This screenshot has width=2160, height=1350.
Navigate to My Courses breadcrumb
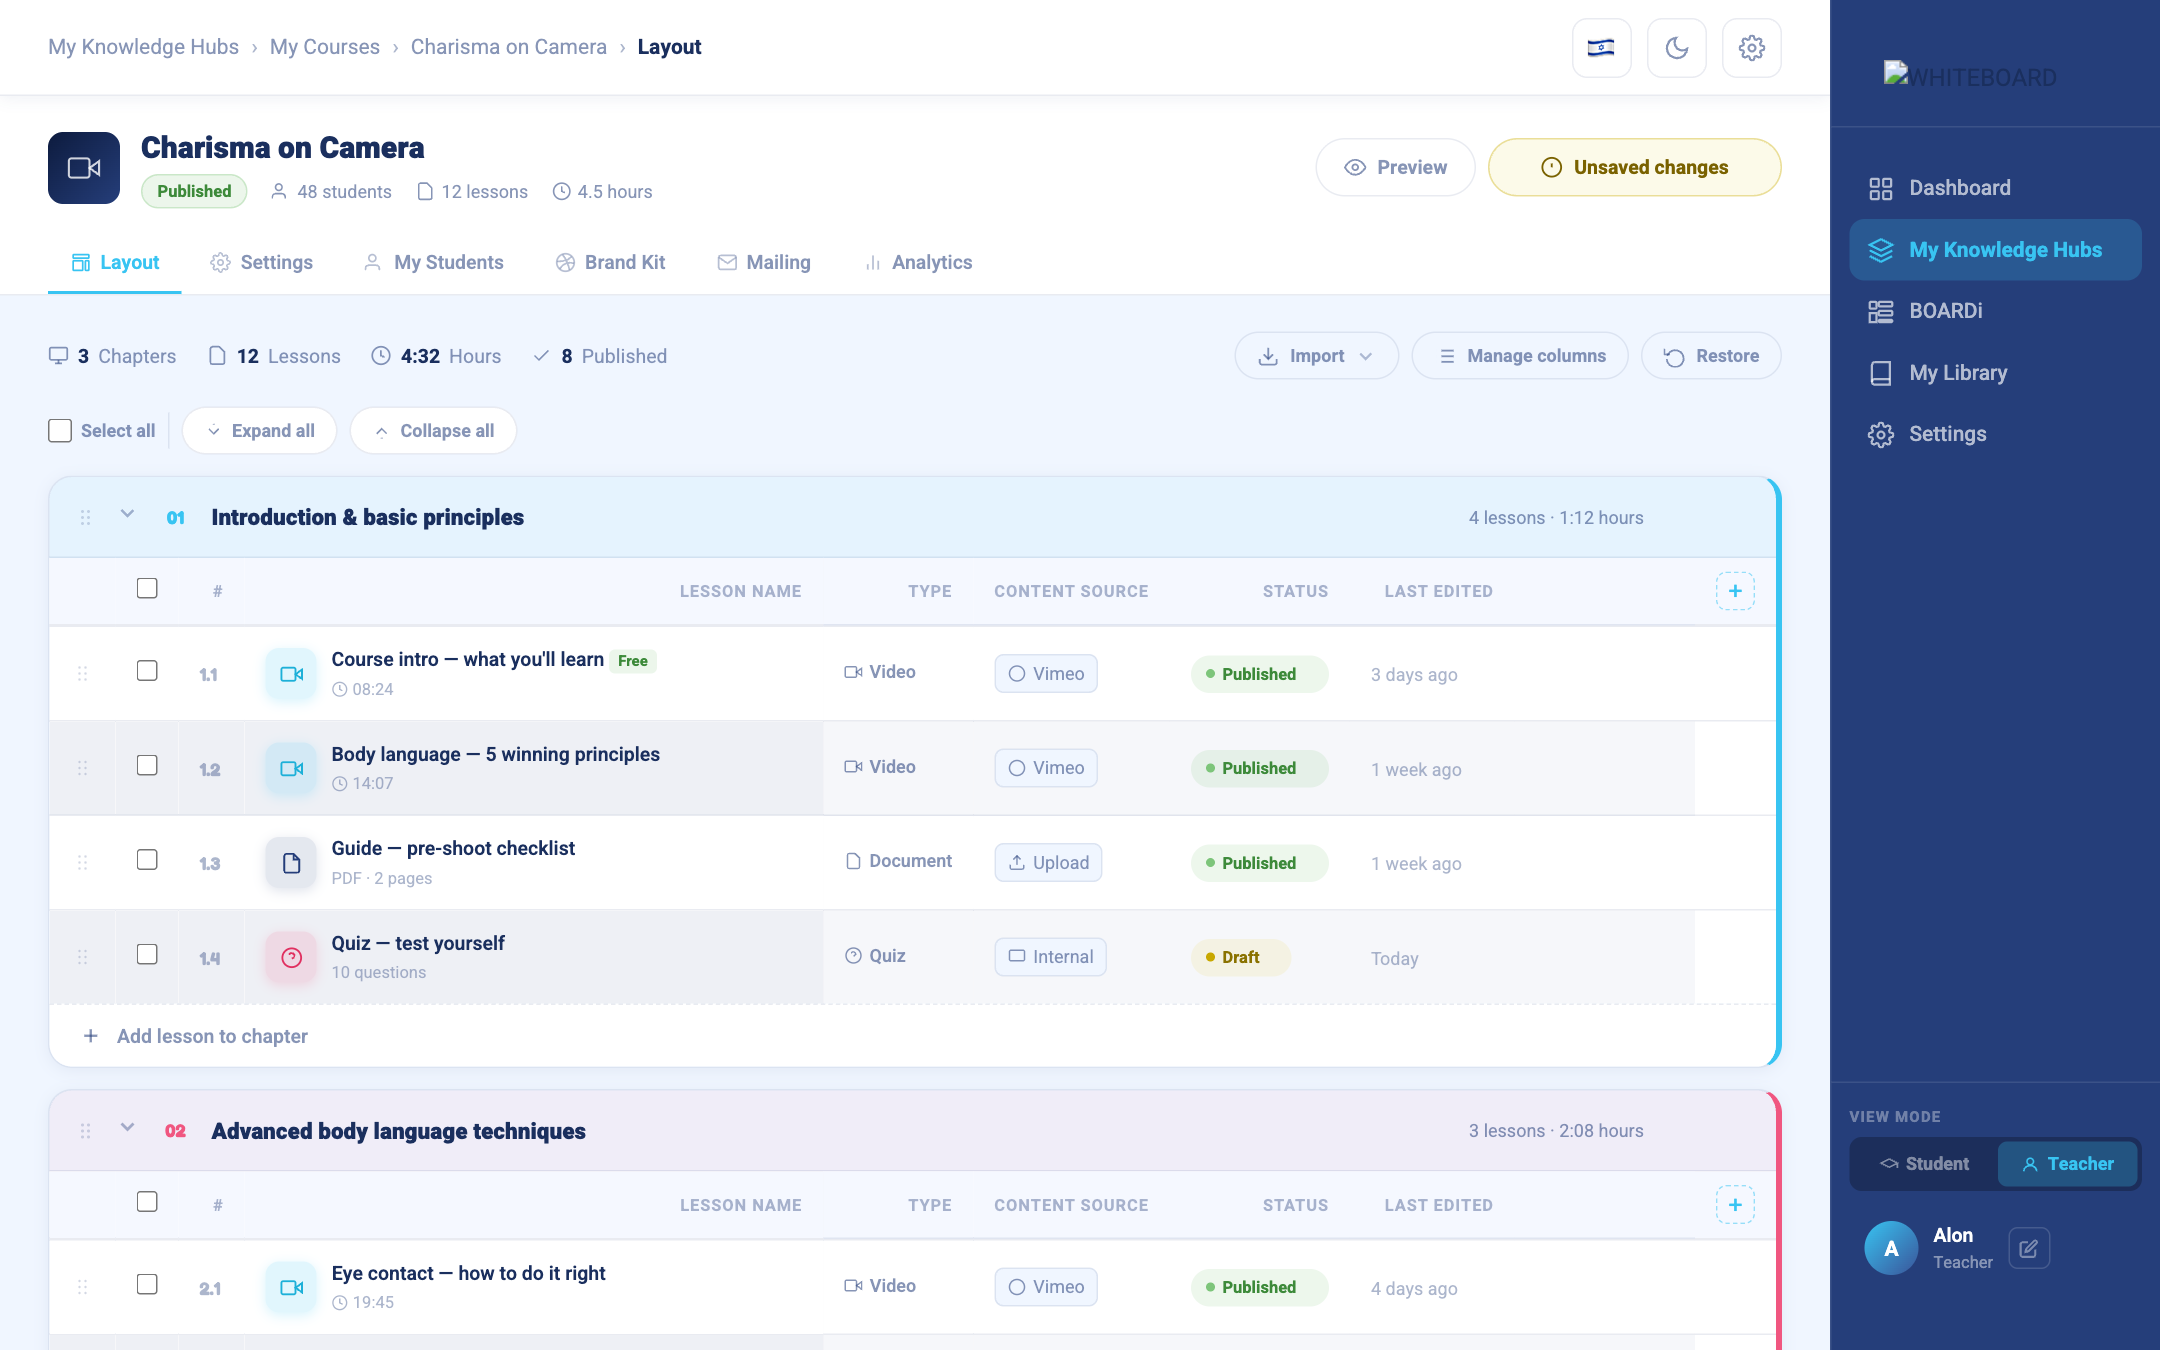coord(325,47)
